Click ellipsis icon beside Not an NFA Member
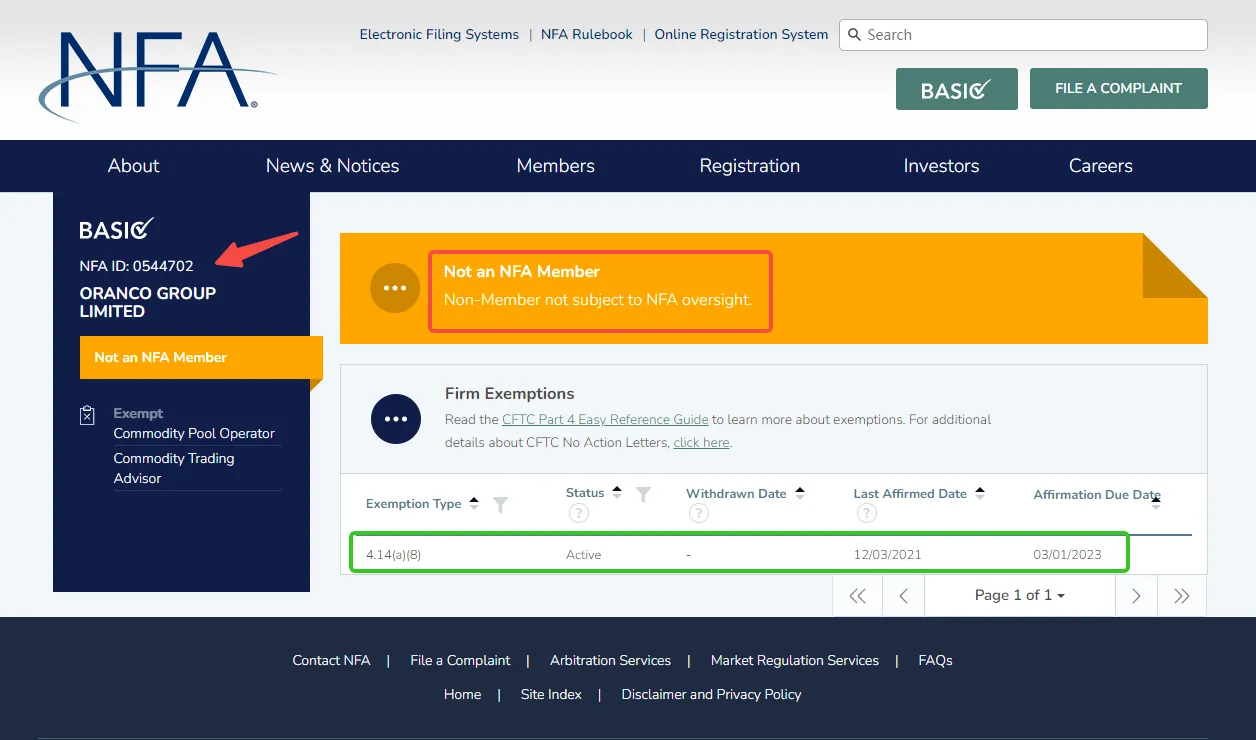Viewport: 1256px width, 740px height. (395, 288)
